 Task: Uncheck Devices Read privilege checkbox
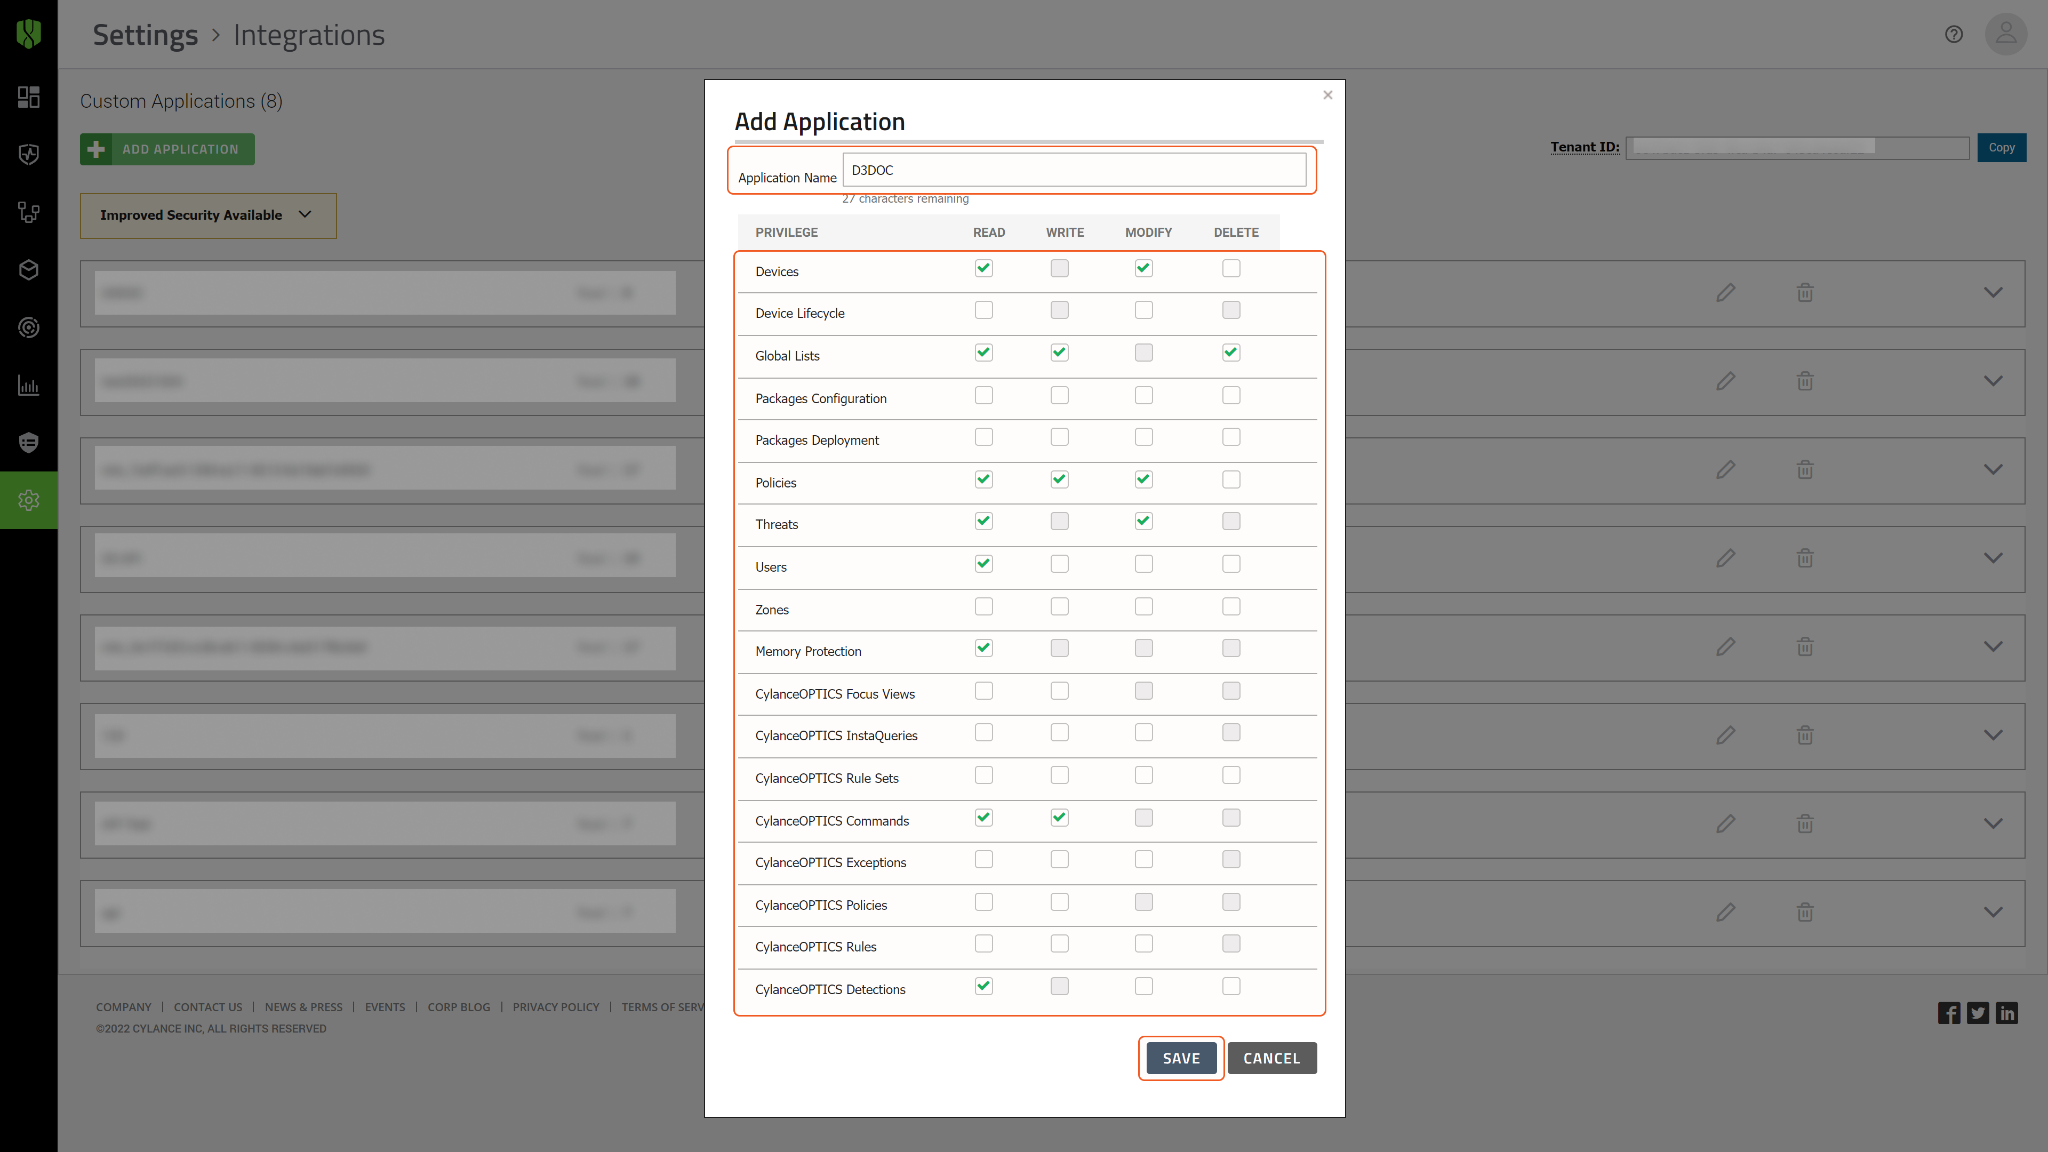tap(984, 268)
